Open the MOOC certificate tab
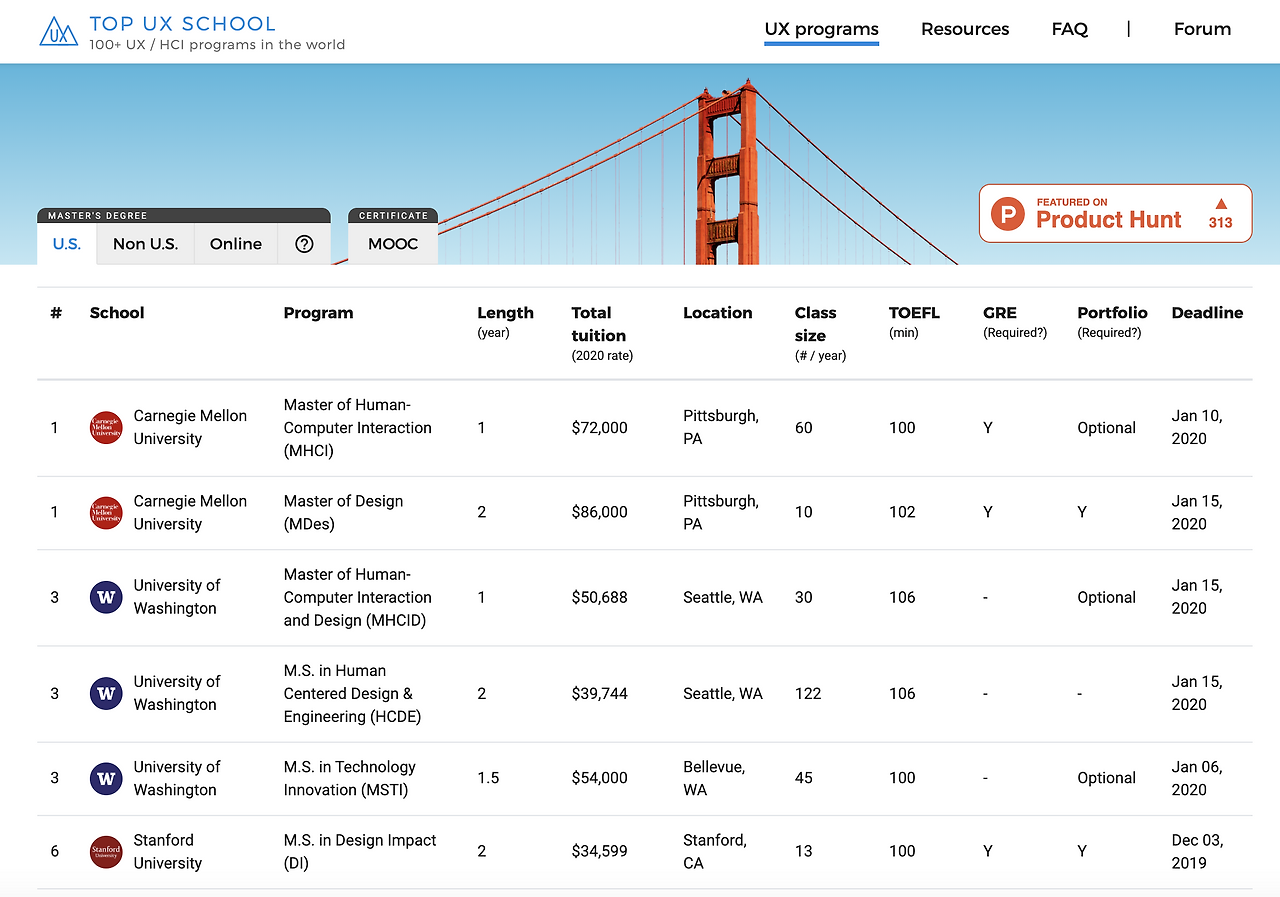 point(393,244)
